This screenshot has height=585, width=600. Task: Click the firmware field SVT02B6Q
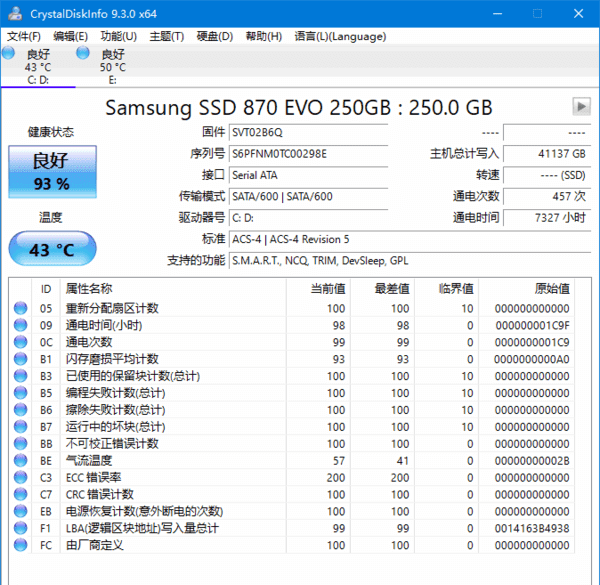point(308,132)
